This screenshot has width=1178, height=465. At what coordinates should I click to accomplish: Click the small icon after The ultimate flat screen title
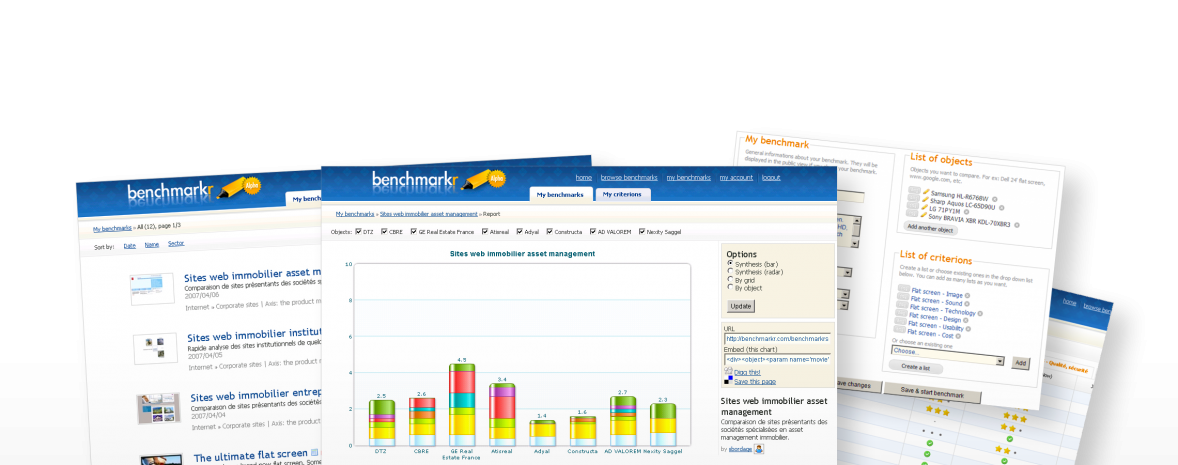pos(315,453)
